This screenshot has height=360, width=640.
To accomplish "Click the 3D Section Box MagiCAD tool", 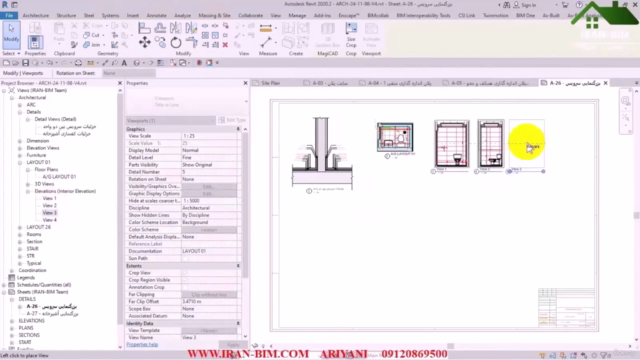I will tap(327, 35).
